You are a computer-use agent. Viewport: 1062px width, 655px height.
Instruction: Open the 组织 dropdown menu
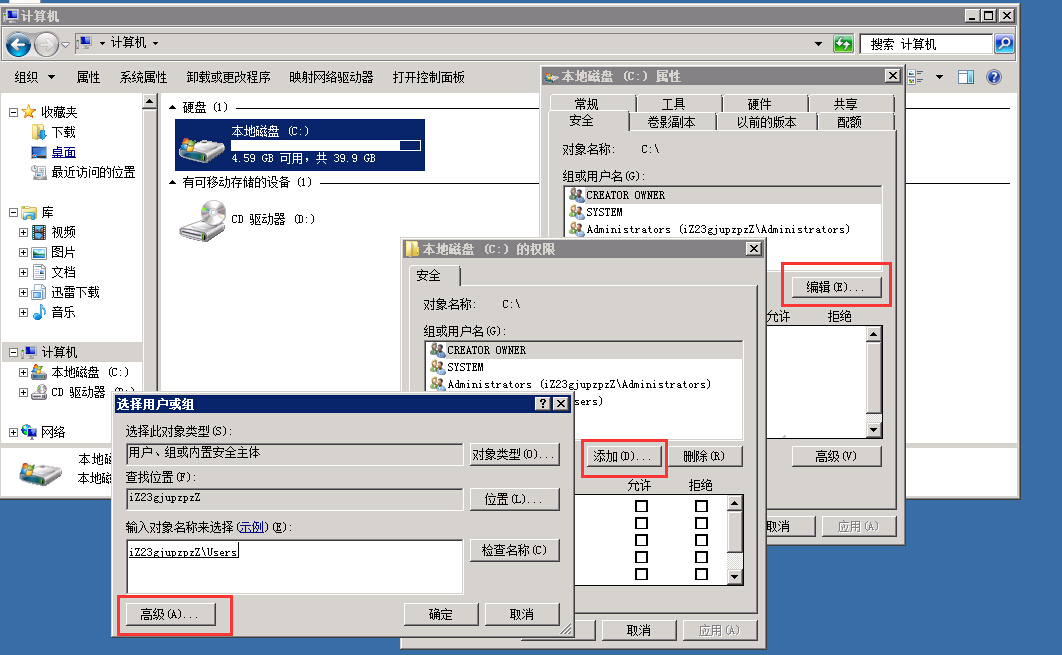pyautogui.click(x=32, y=77)
